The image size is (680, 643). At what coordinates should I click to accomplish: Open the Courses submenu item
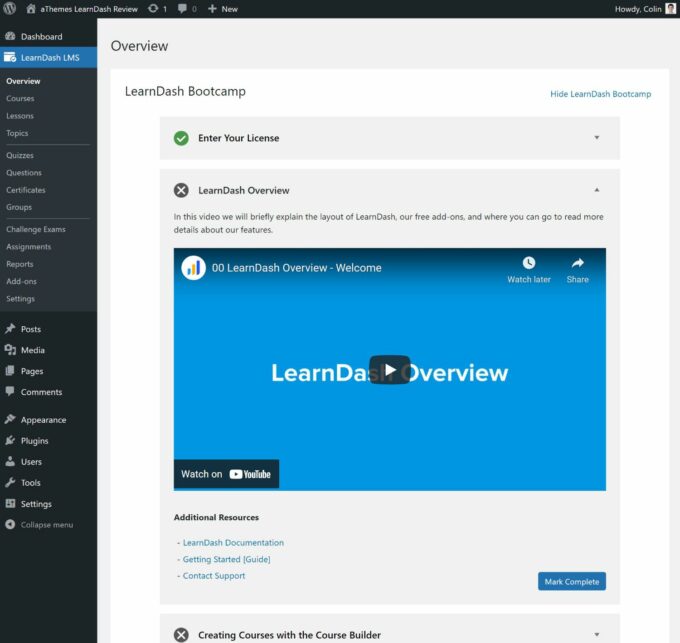click(20, 98)
